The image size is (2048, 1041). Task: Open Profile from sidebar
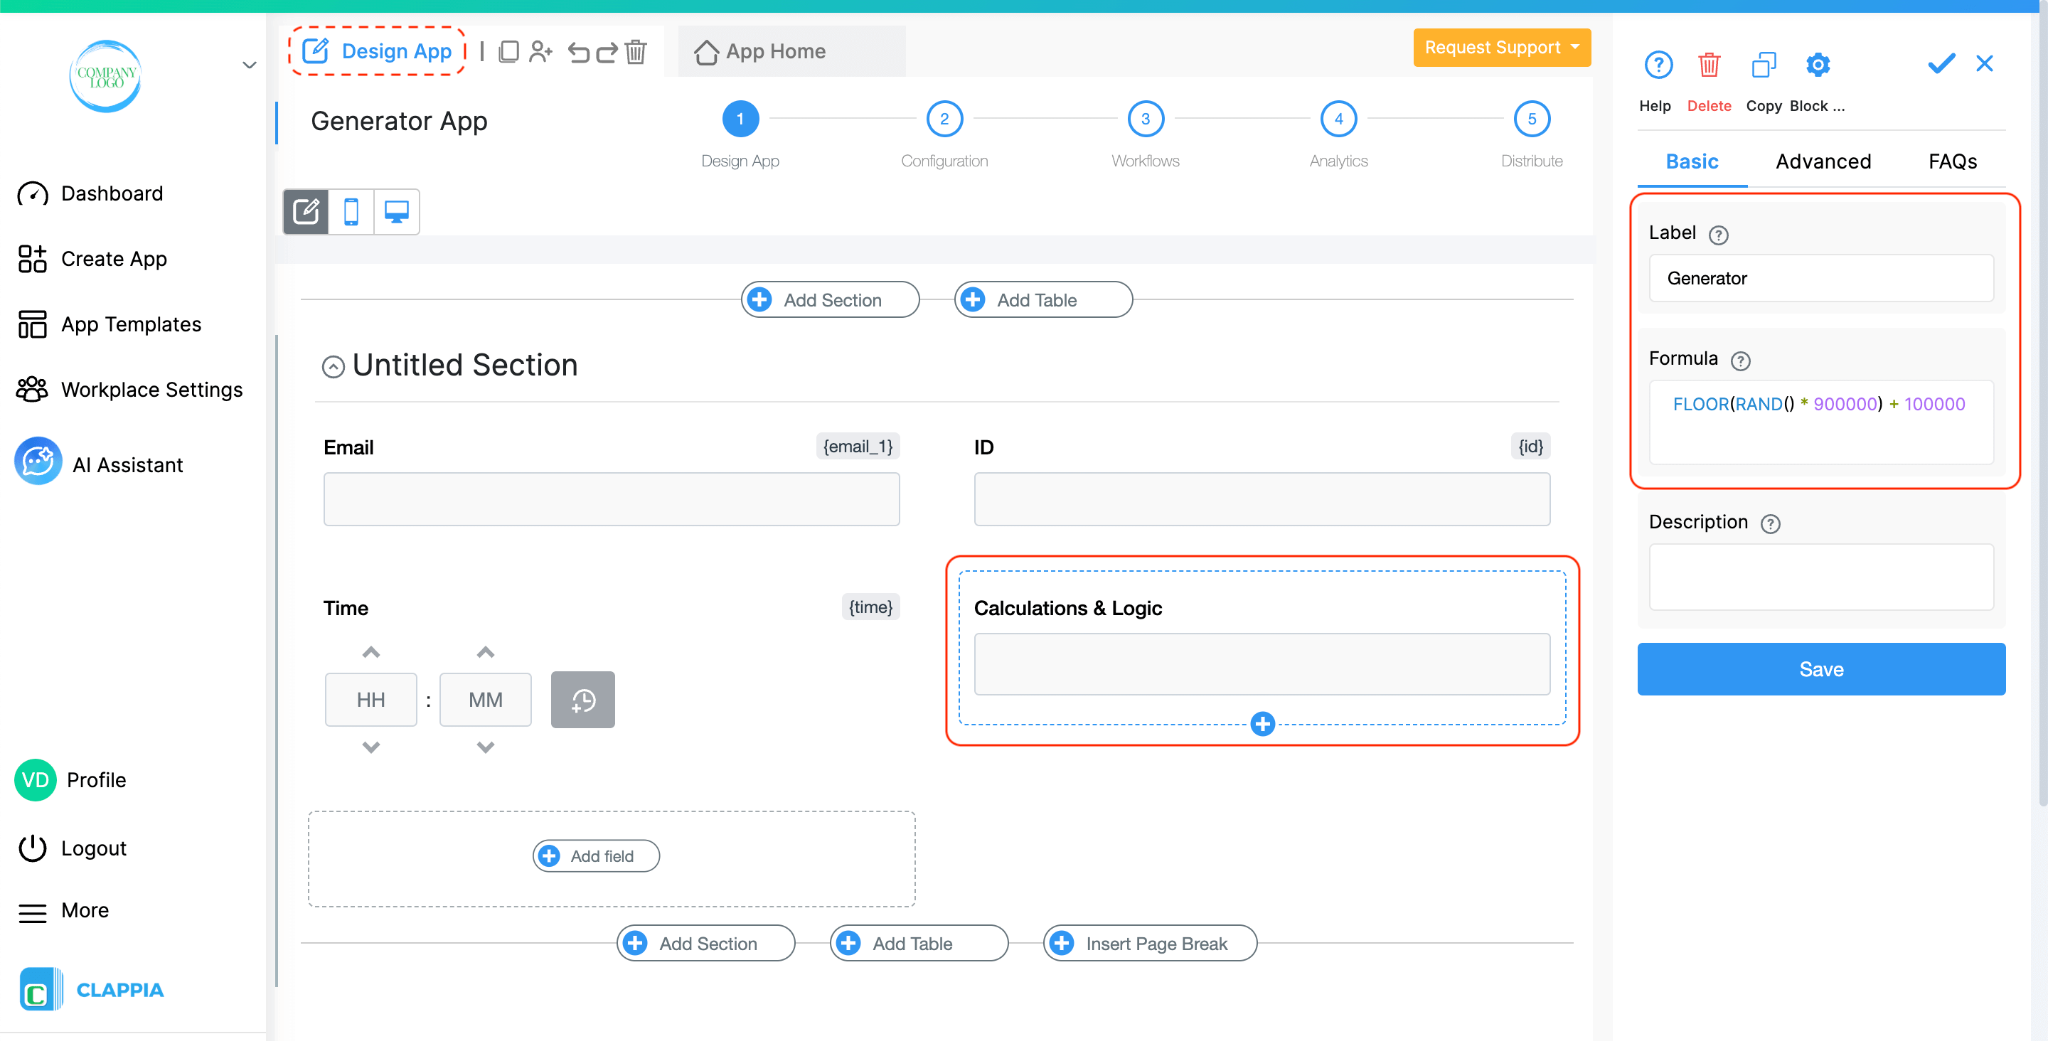(x=71, y=780)
